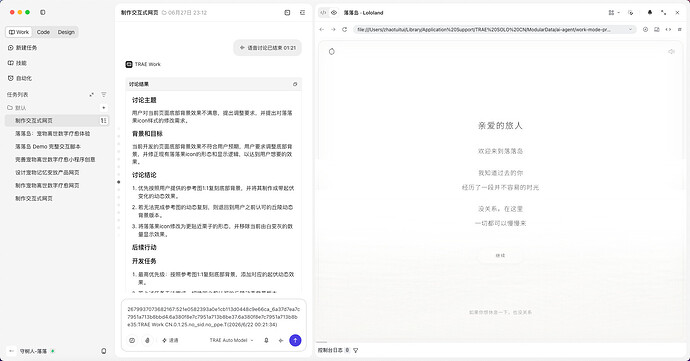
Task: Switch preview to code view icon
Action: (323, 13)
